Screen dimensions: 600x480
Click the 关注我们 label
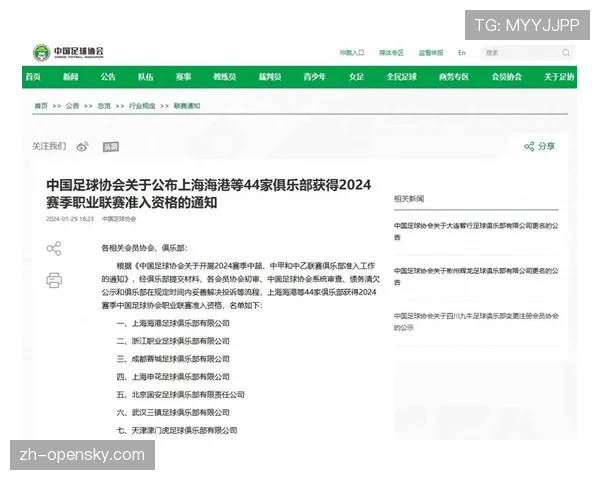point(49,146)
